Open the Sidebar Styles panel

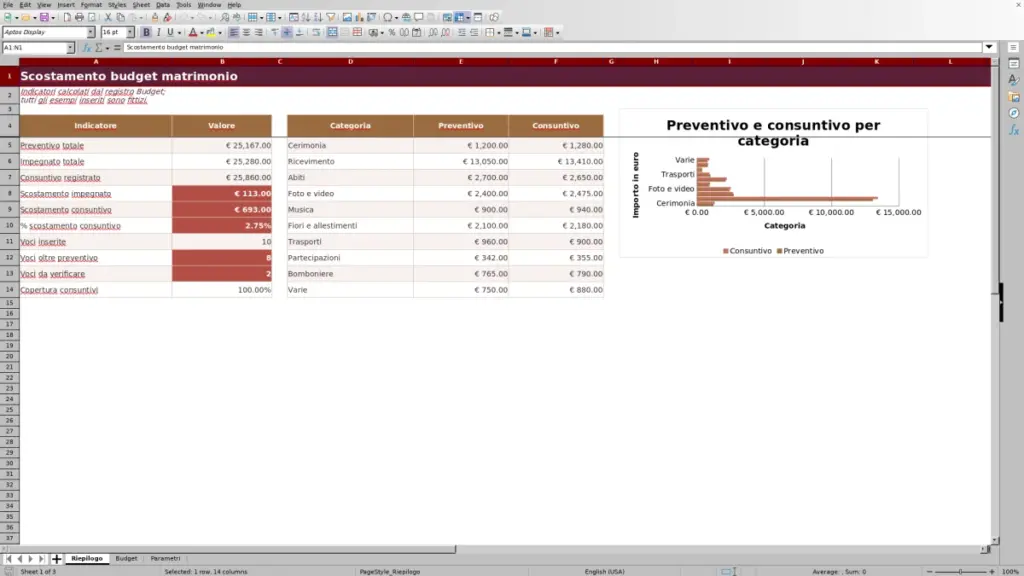[1014, 80]
